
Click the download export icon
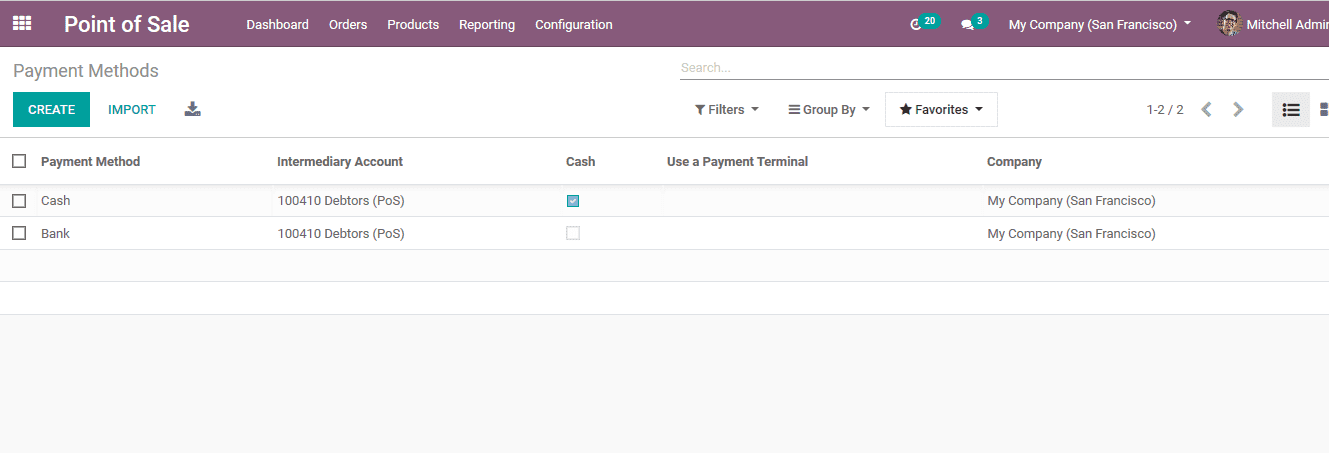(193, 109)
